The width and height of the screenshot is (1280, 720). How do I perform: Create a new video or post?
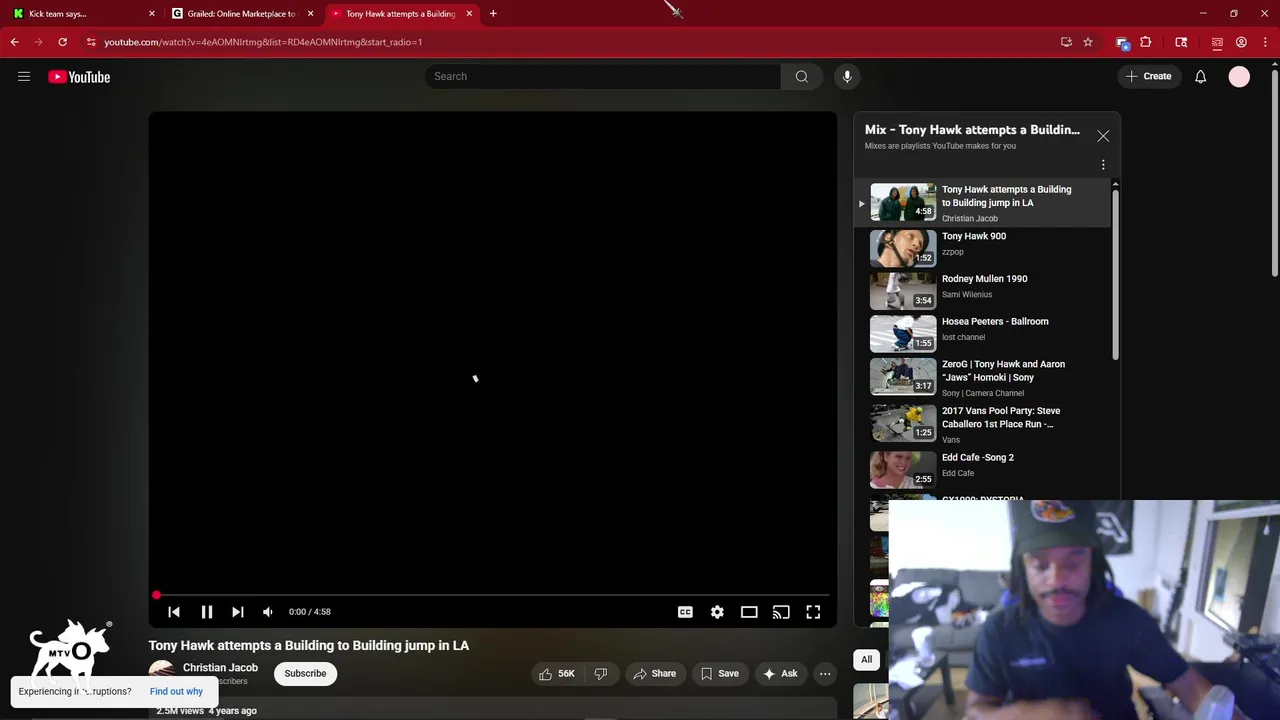(1148, 76)
